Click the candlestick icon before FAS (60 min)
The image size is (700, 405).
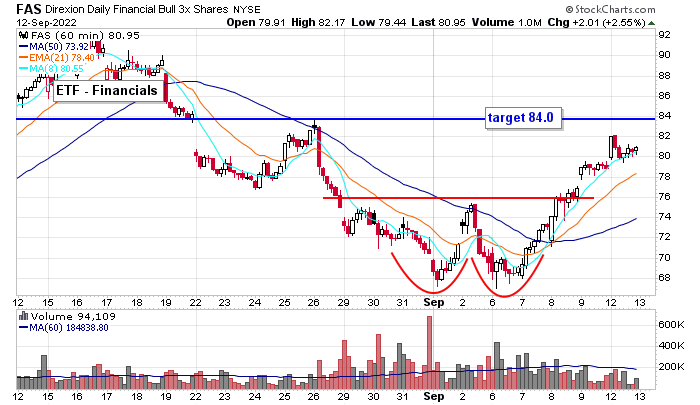pyautogui.click(x=22, y=35)
